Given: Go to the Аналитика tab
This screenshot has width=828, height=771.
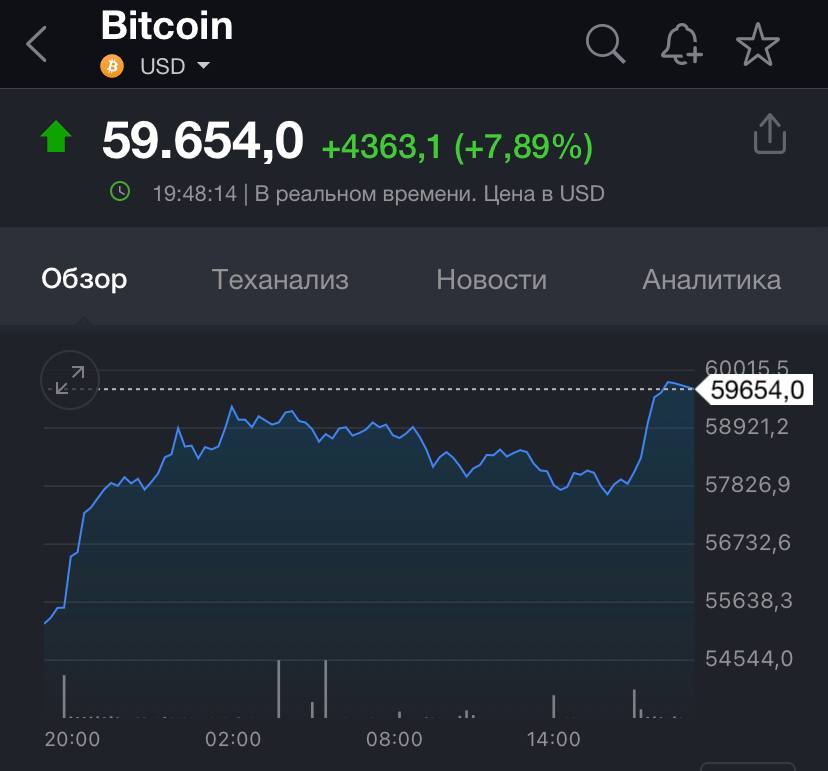Looking at the screenshot, I should pyautogui.click(x=711, y=279).
